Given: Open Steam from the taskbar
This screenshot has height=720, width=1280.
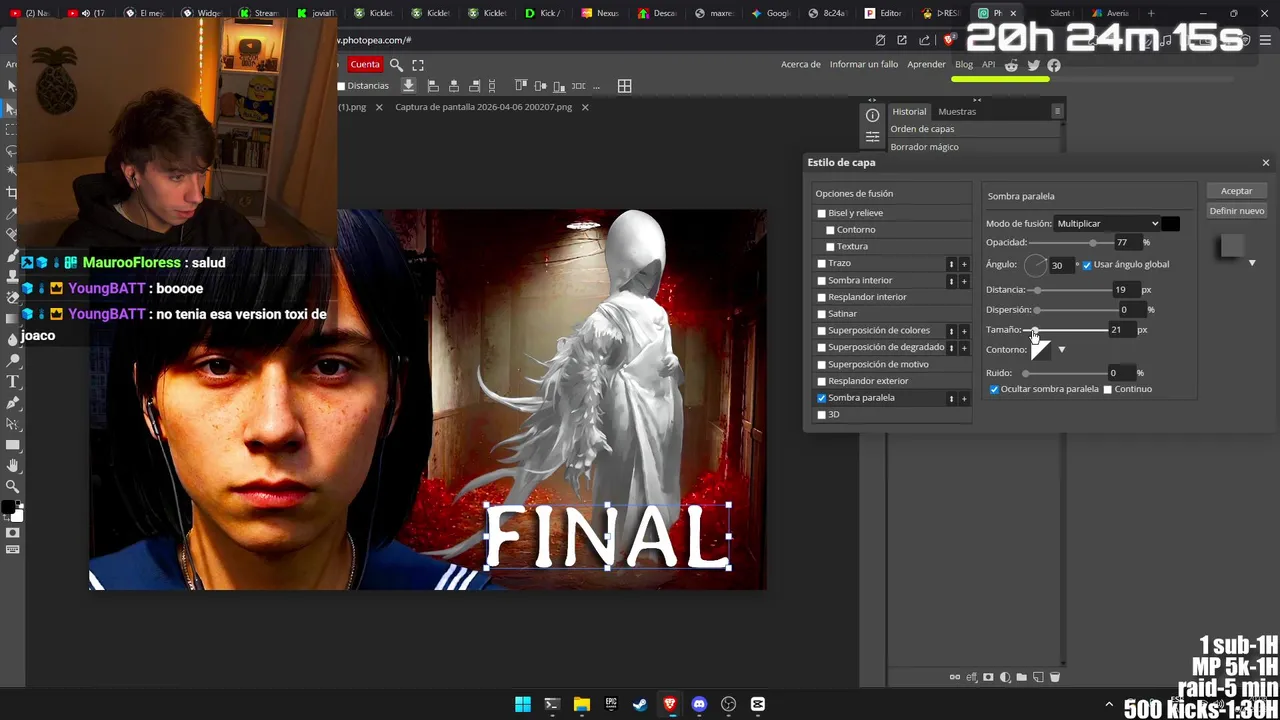Looking at the screenshot, I should pyautogui.click(x=640, y=704).
